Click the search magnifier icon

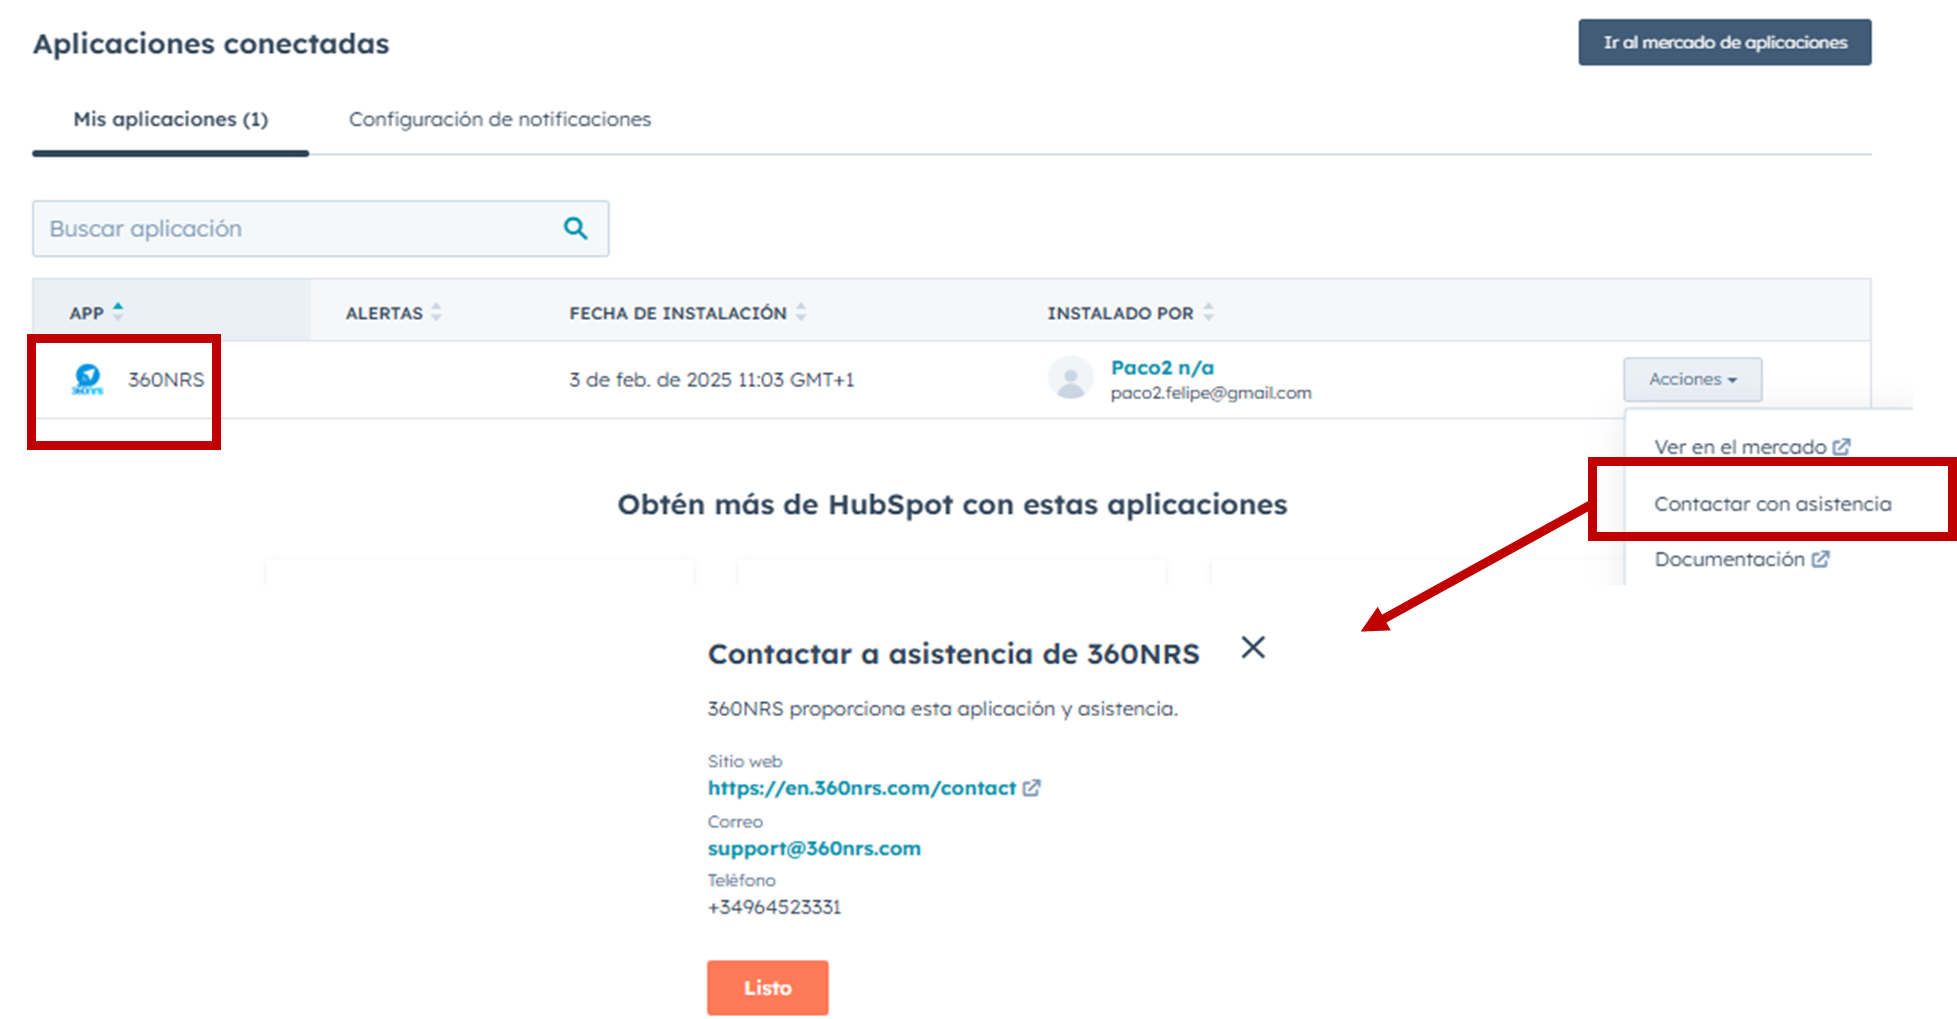coord(575,228)
